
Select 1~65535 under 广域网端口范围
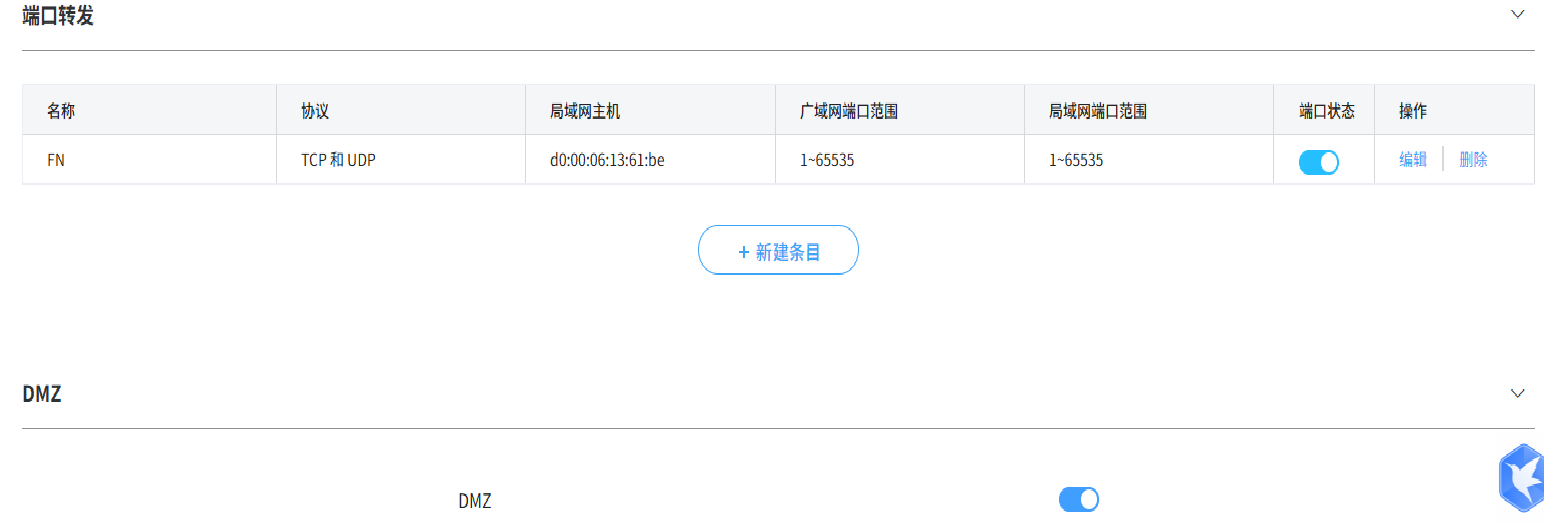(827, 160)
